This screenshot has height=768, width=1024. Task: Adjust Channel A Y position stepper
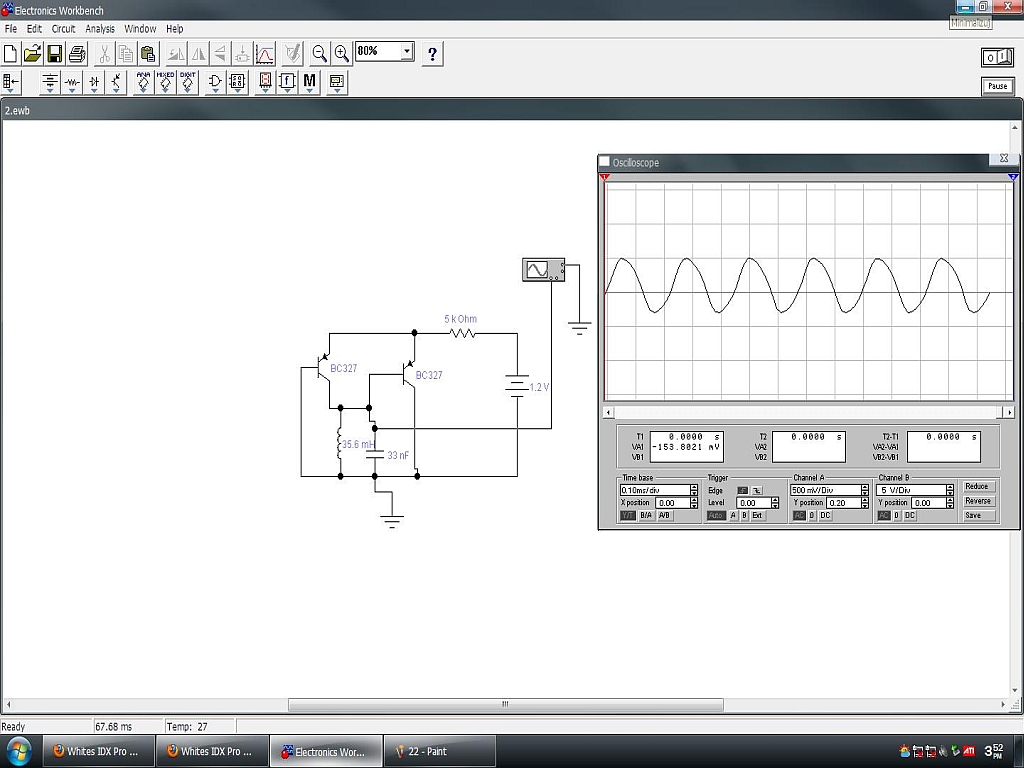click(x=865, y=503)
